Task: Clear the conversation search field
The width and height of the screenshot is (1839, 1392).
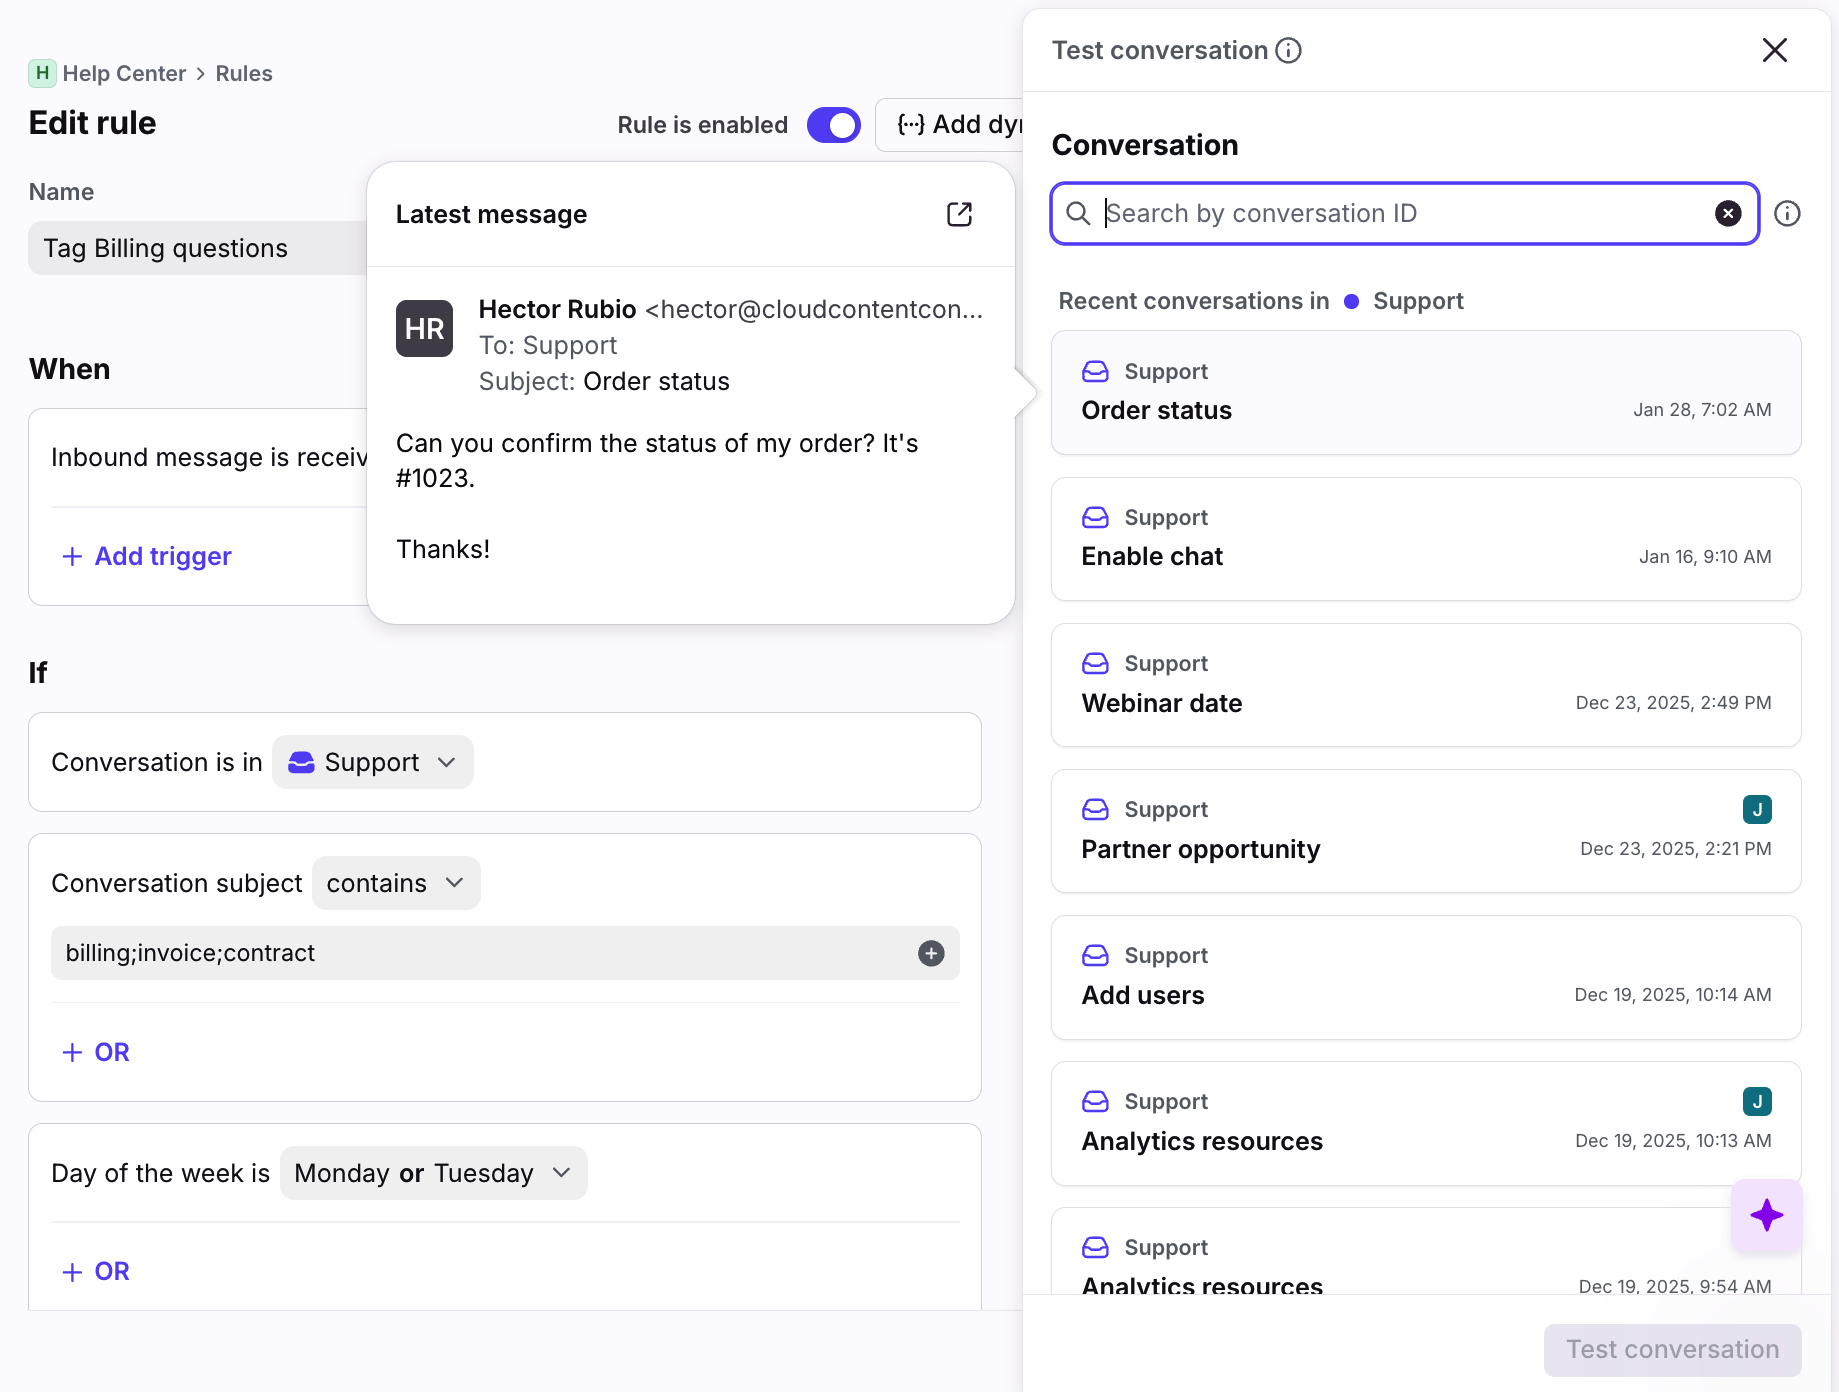Action: [1727, 213]
